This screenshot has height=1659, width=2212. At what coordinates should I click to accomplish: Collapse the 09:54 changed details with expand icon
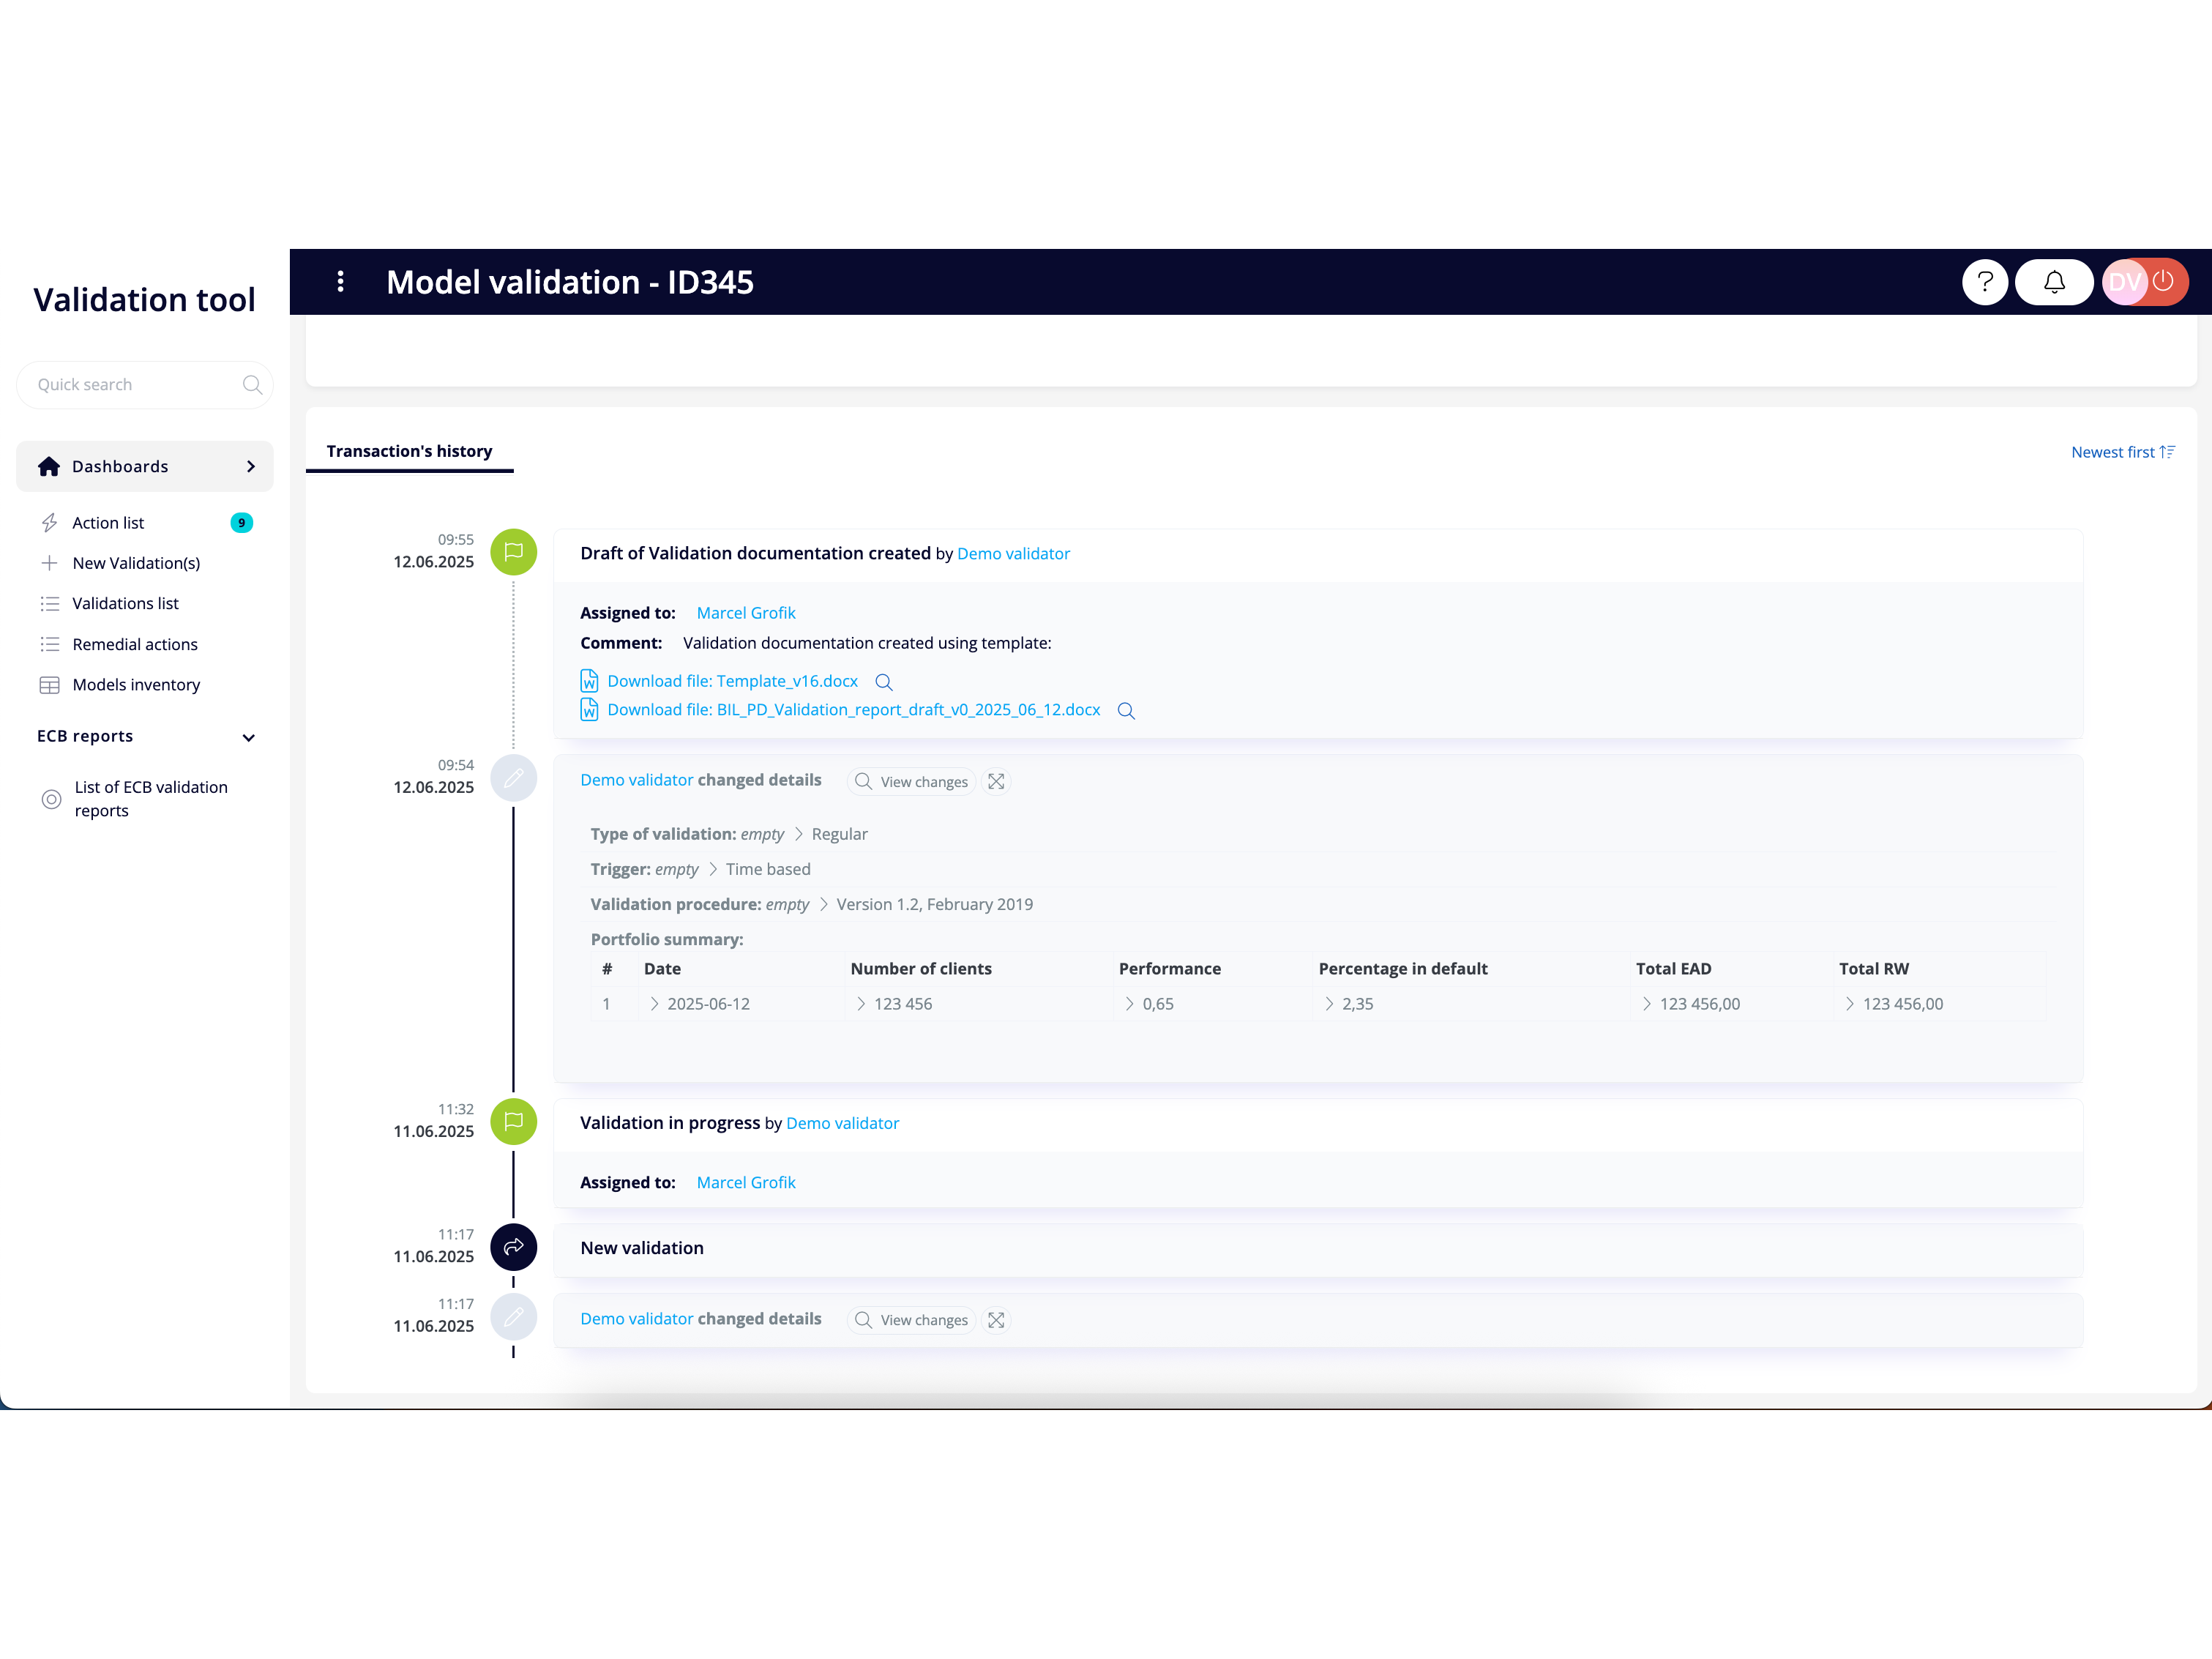(x=996, y=782)
